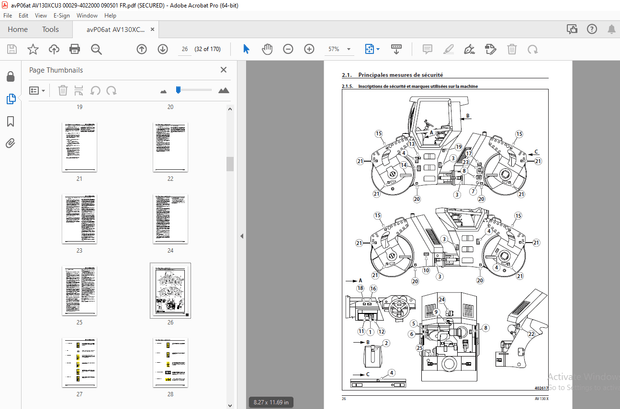Click the page number input field
Screen dimensions: 620x409
[x=185, y=49]
